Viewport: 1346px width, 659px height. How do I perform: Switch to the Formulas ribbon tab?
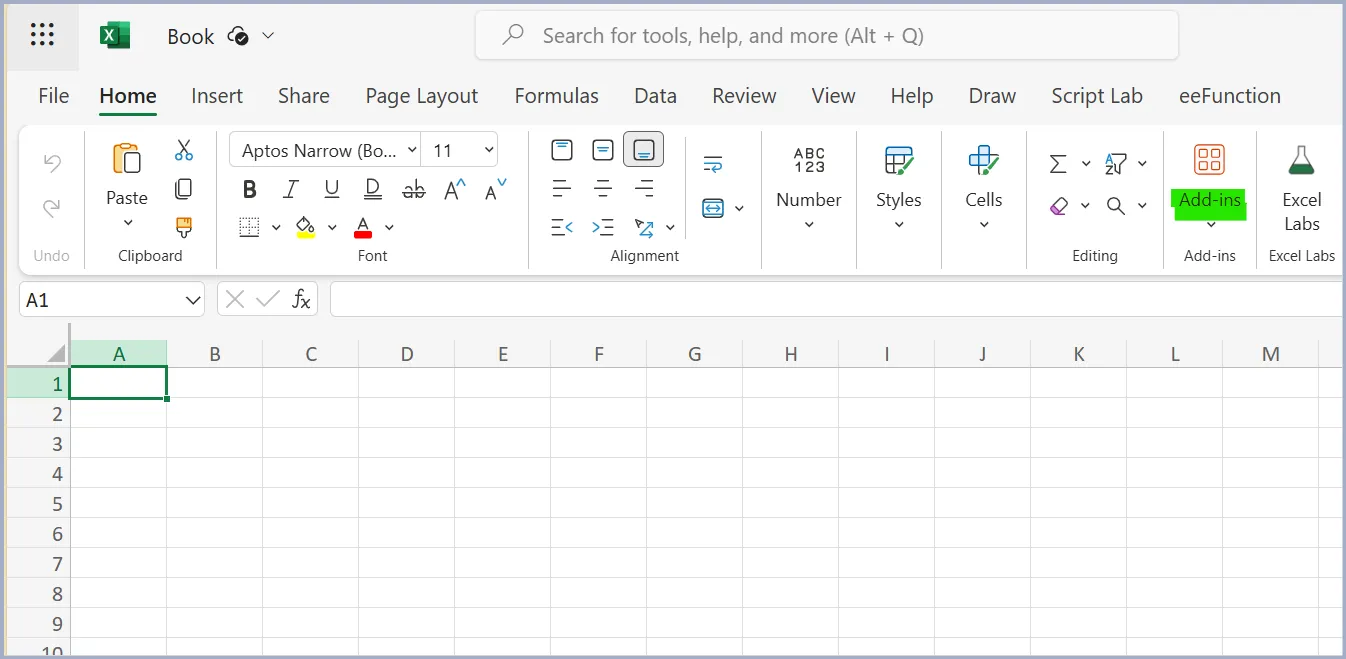556,96
